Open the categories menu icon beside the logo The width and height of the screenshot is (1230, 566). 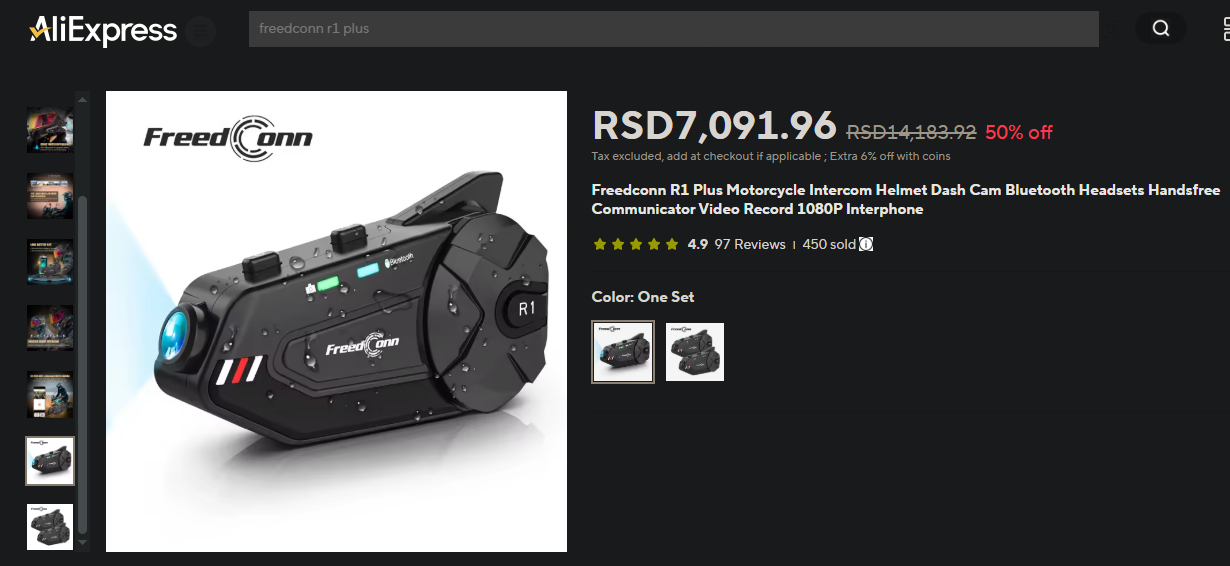[201, 32]
